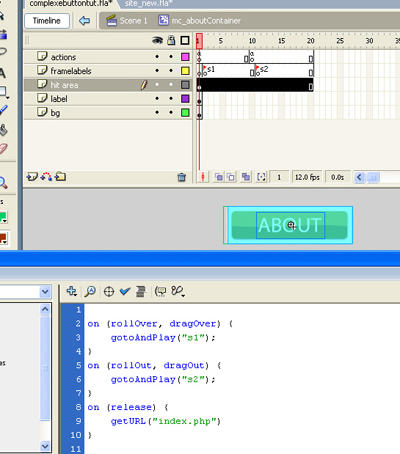Toggle the Onion Skin icon
This screenshot has height=454, width=400.
pos(219,177)
